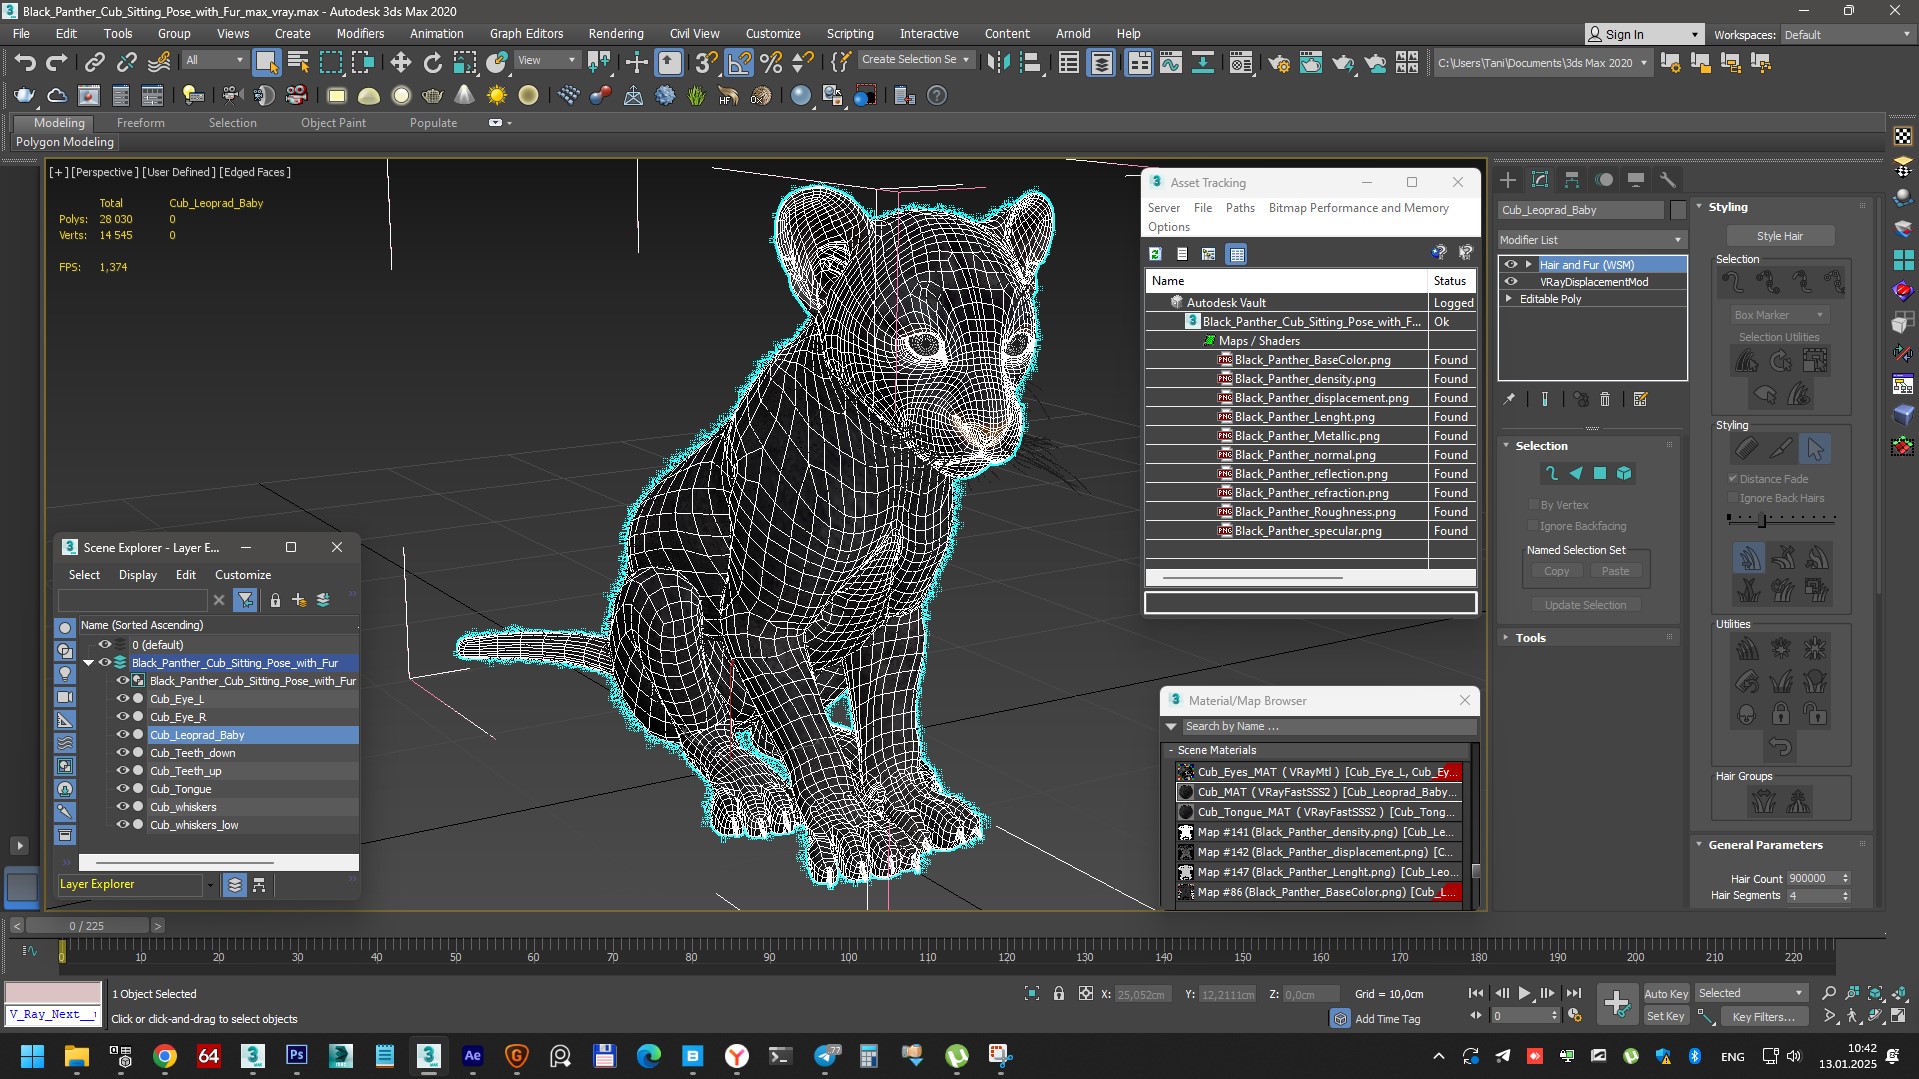Open the Hierarchy tab in Command Panel
Viewport: 1919px width, 1079px height.
pyautogui.click(x=1572, y=180)
